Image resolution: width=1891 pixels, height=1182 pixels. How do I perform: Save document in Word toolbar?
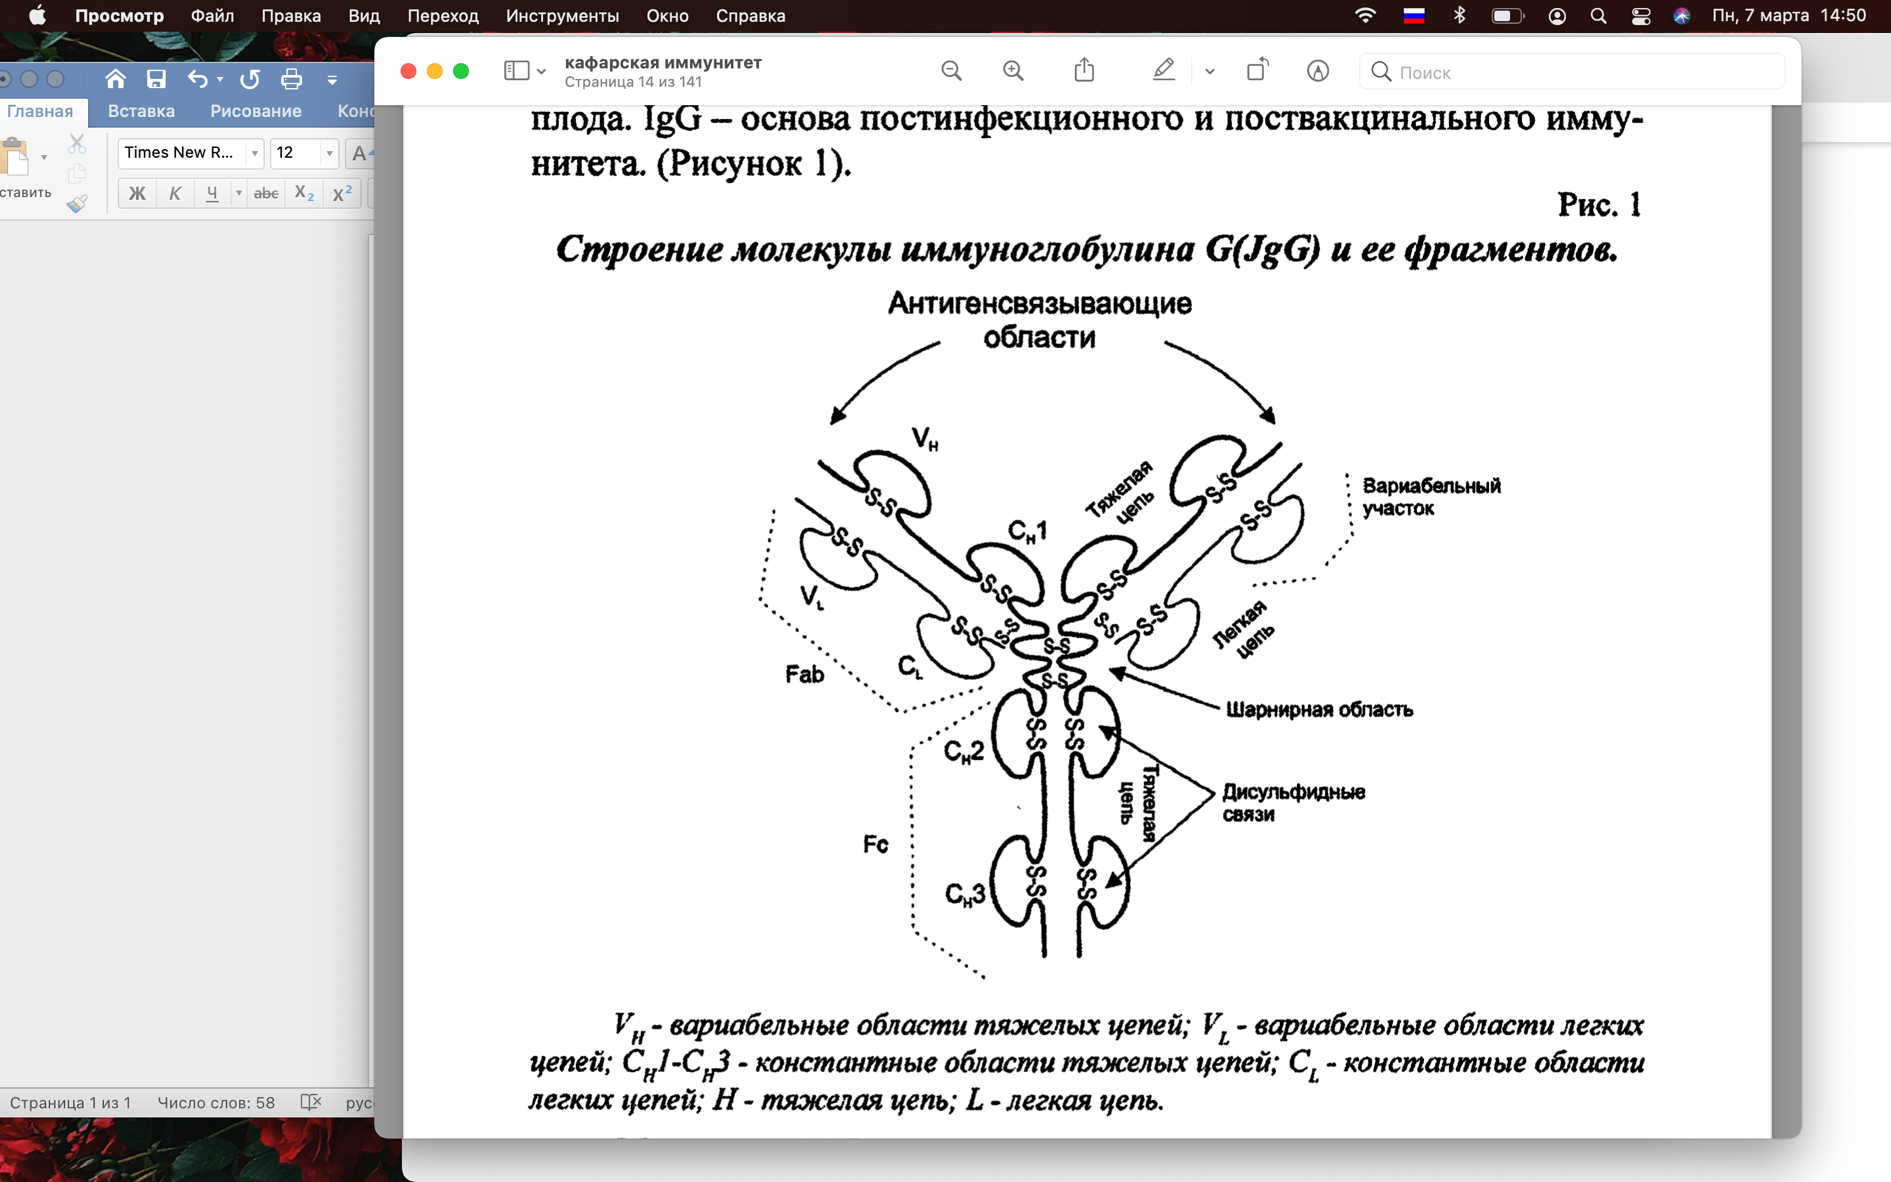click(156, 79)
